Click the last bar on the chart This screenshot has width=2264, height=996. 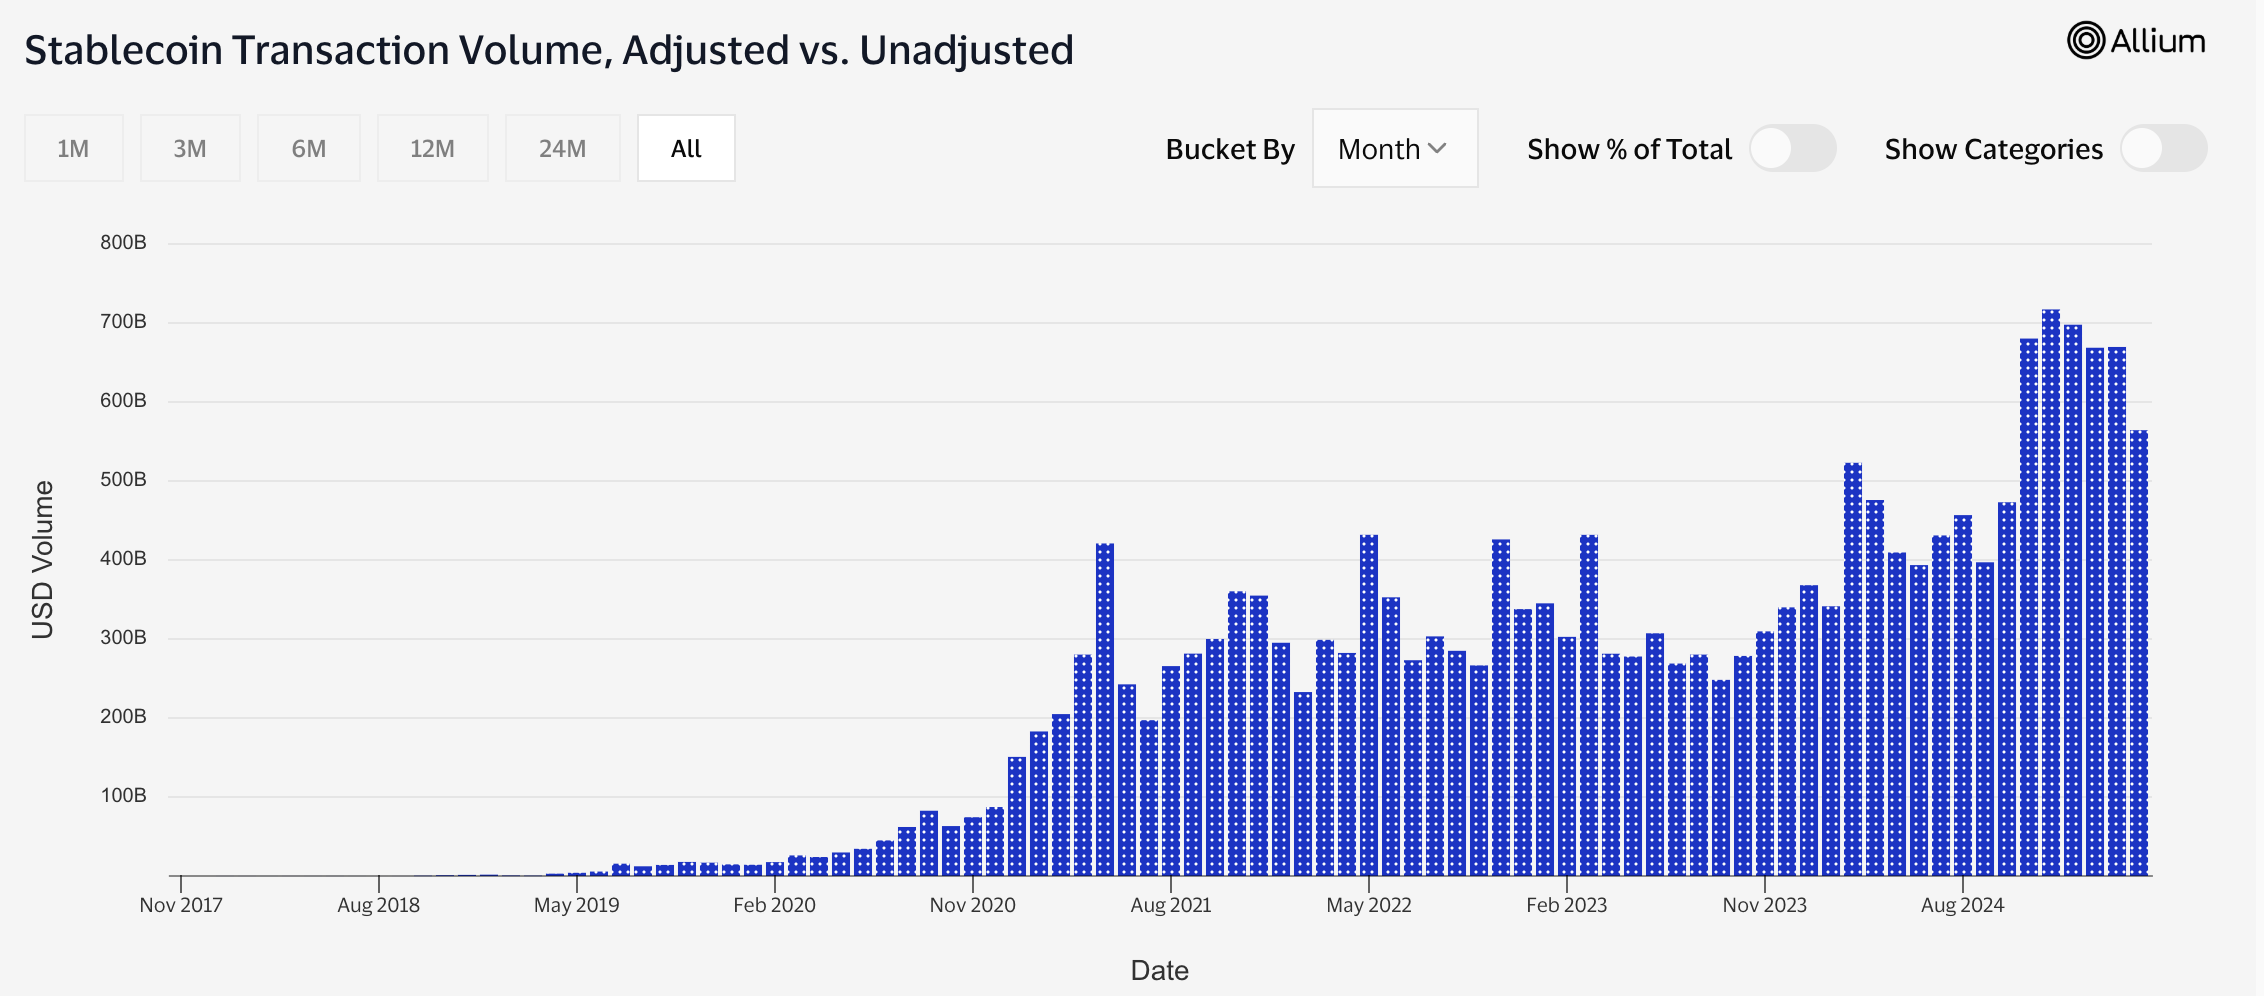point(2139,652)
